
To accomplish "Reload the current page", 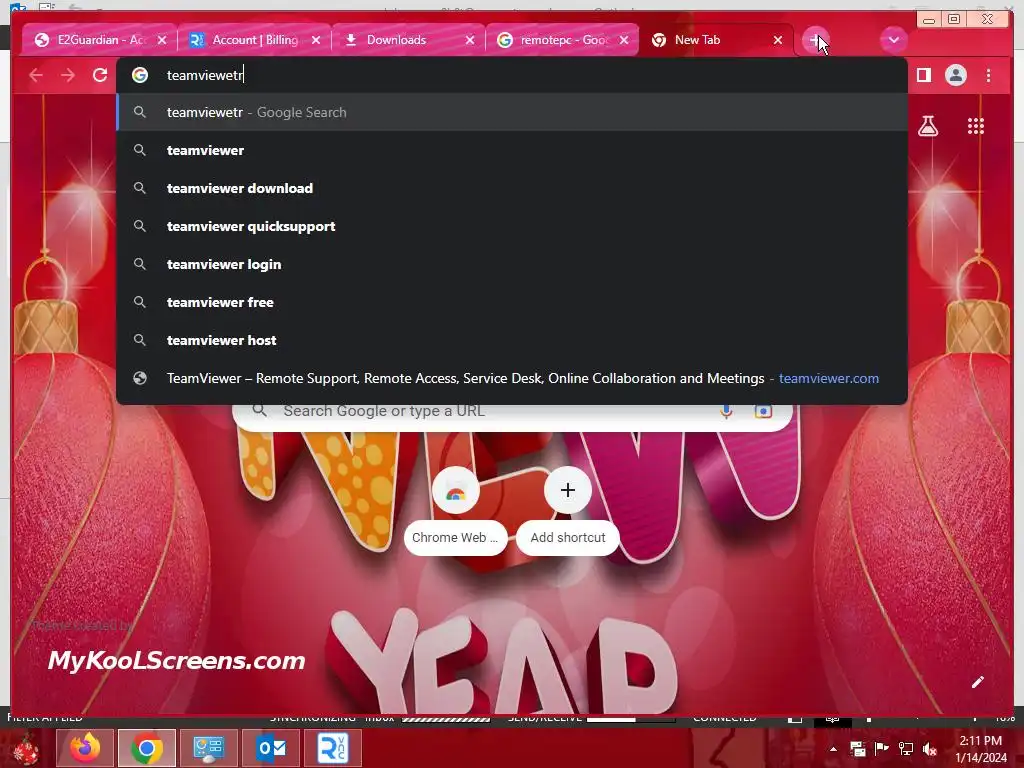I will point(100,76).
